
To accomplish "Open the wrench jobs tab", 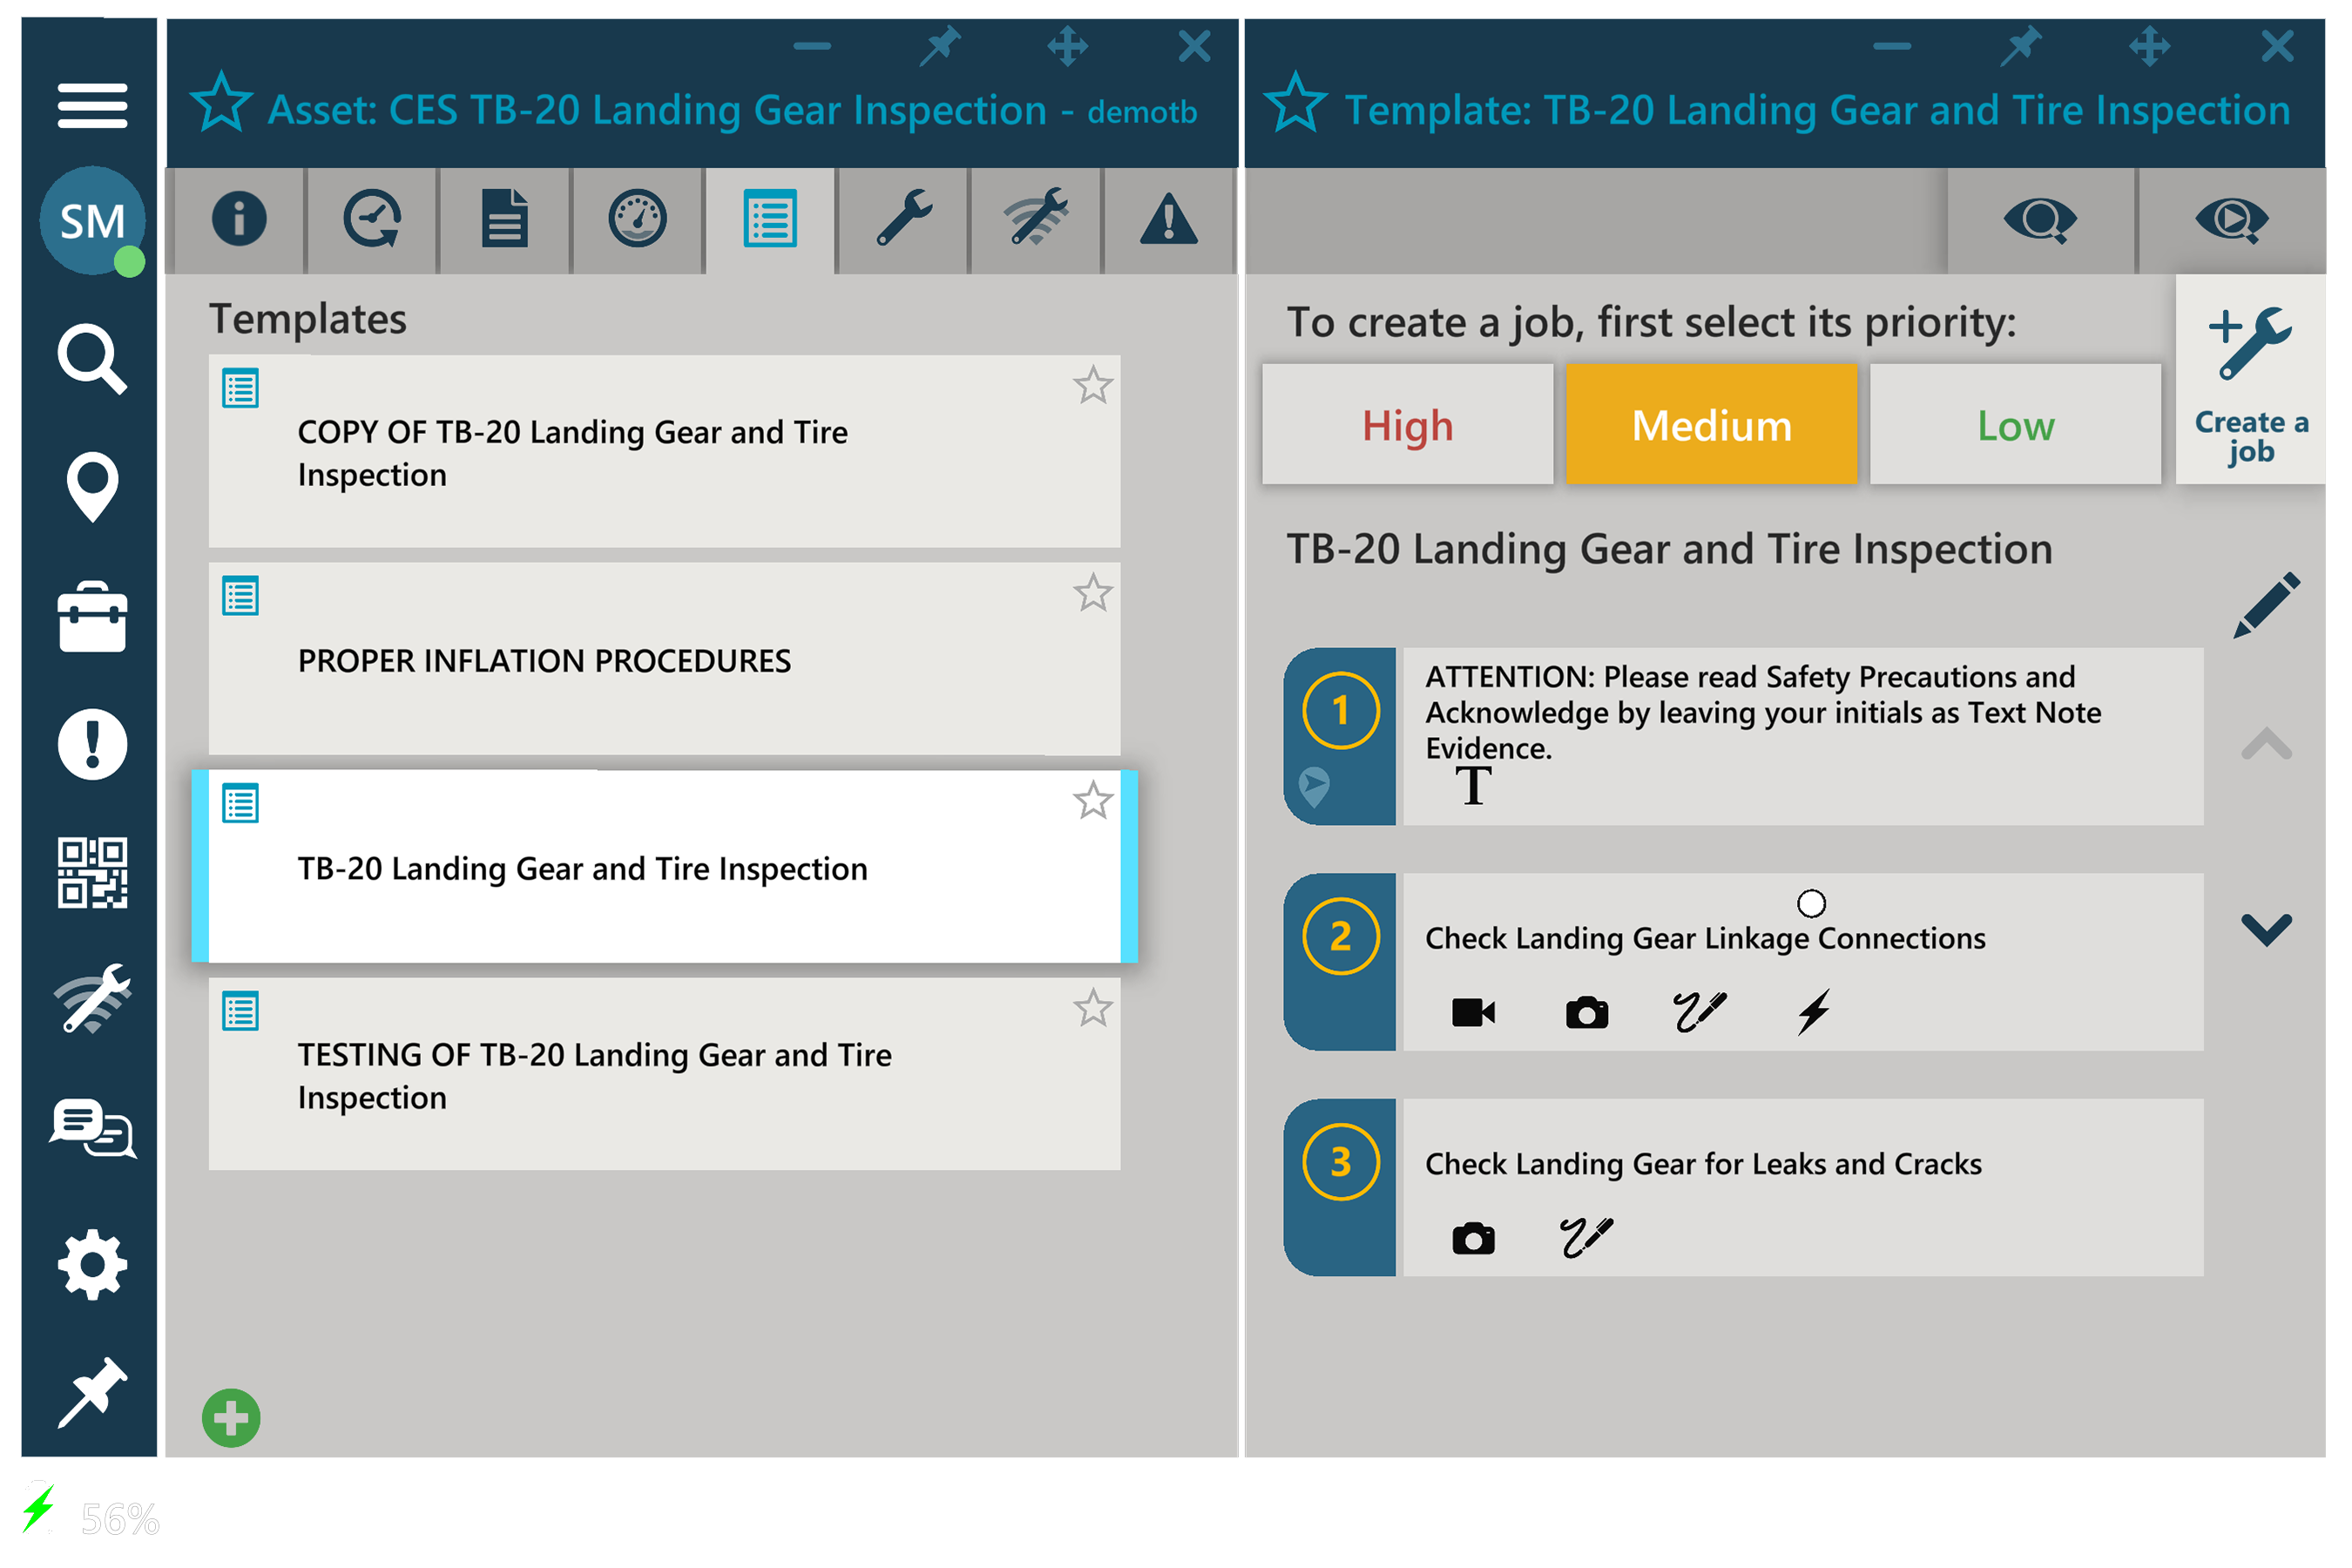I will [x=903, y=219].
